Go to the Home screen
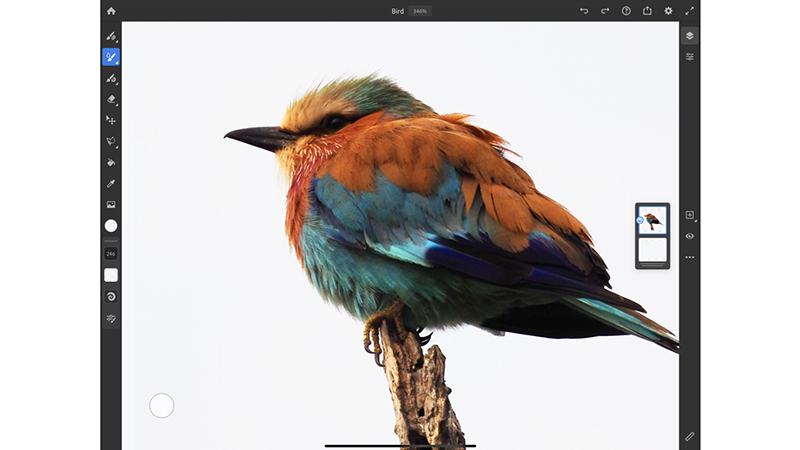 [x=111, y=11]
